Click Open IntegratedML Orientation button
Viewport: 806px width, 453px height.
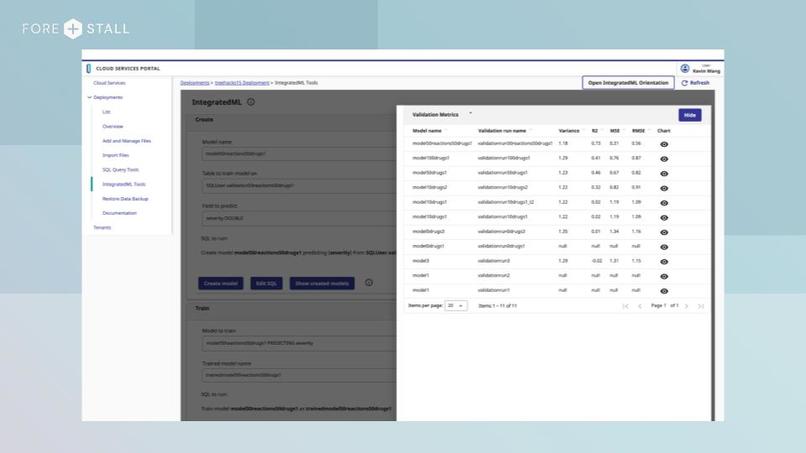pos(628,83)
